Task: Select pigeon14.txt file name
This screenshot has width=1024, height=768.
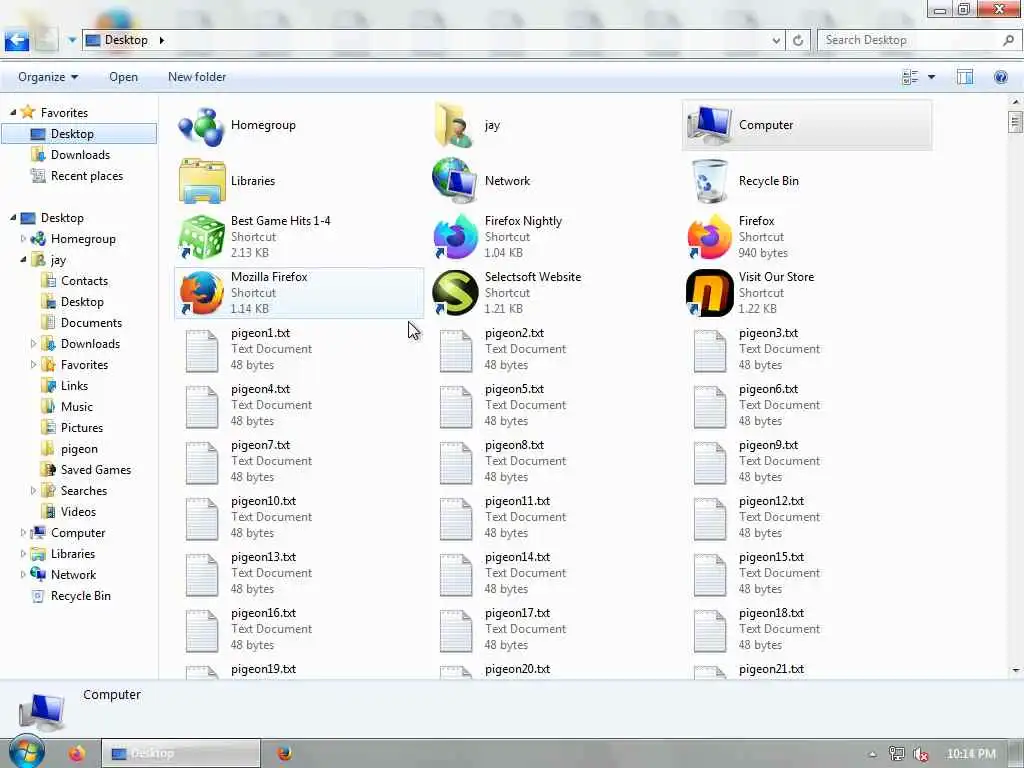Action: [x=517, y=556]
